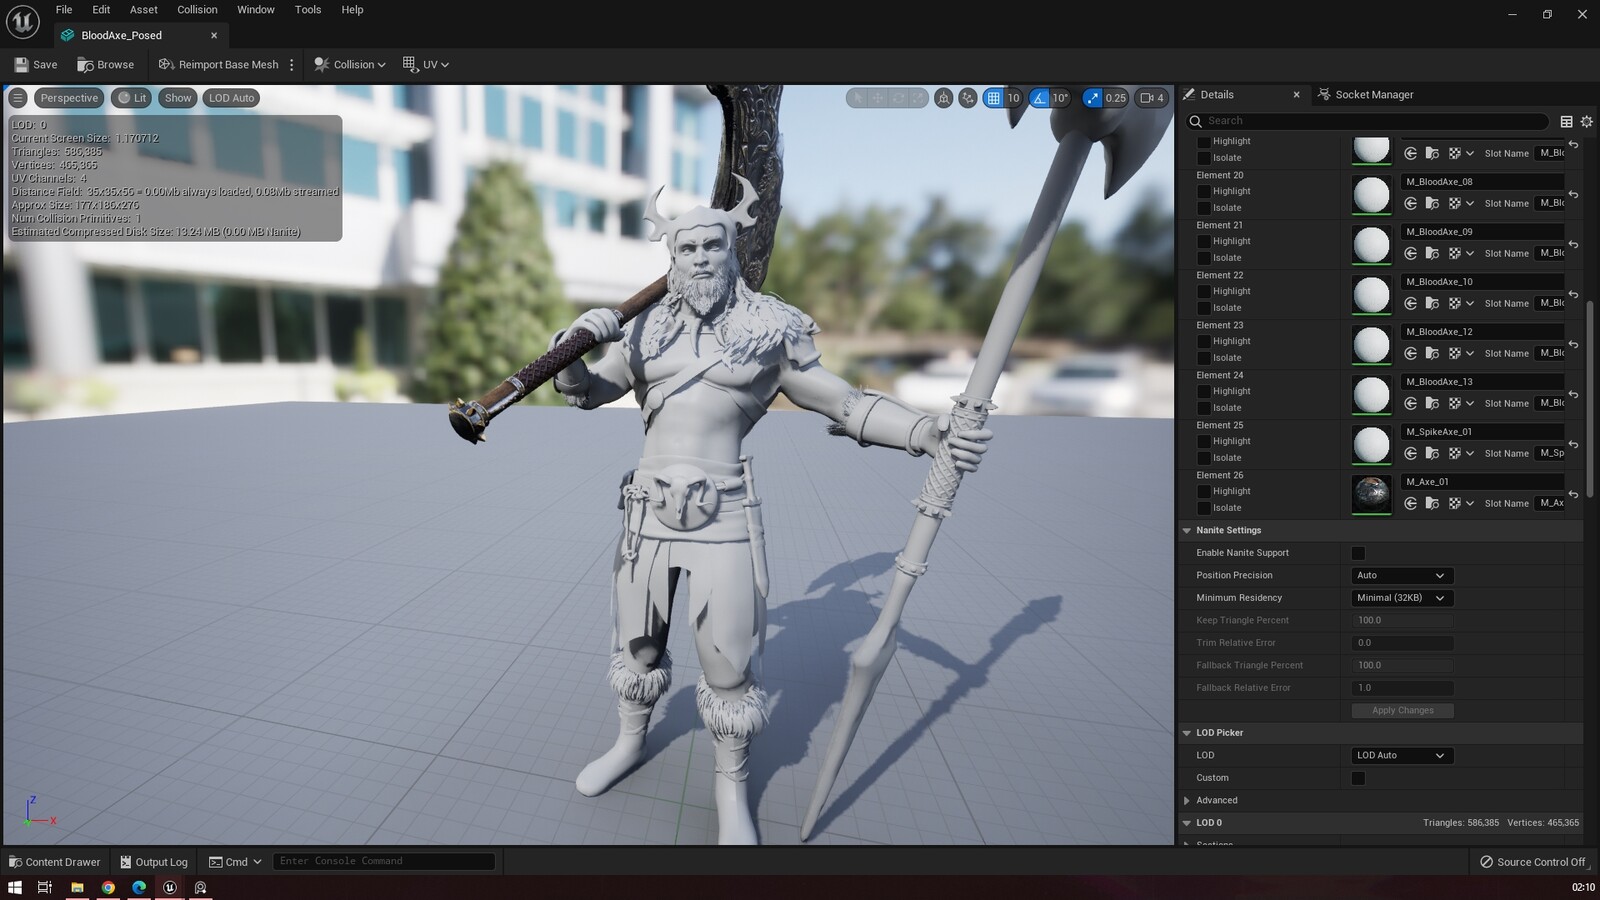Open the Perspective view mode menu

[69, 98]
